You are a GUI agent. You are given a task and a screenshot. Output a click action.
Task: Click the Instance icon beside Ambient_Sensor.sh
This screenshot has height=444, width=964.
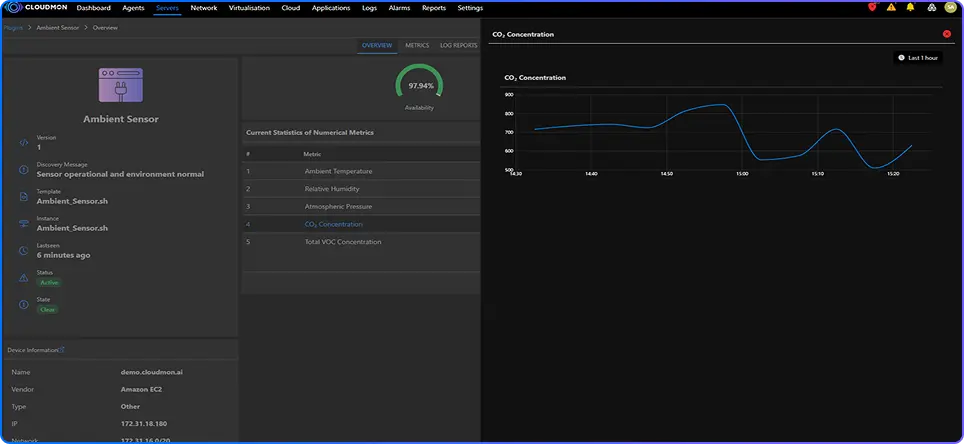pos(23,224)
